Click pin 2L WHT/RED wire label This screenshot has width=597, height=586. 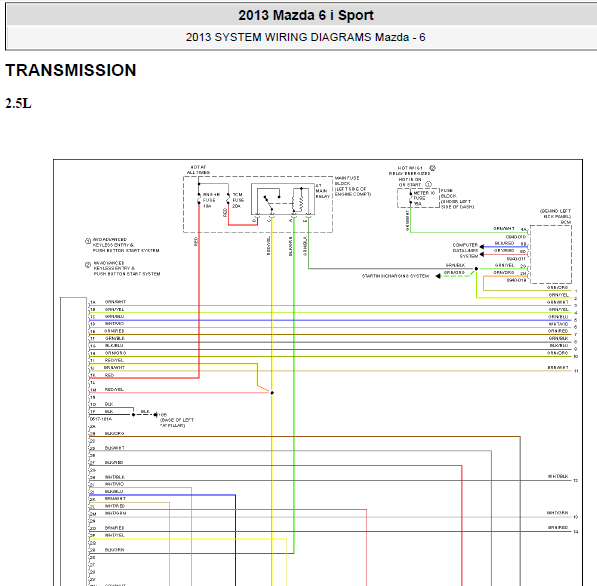coord(115,506)
